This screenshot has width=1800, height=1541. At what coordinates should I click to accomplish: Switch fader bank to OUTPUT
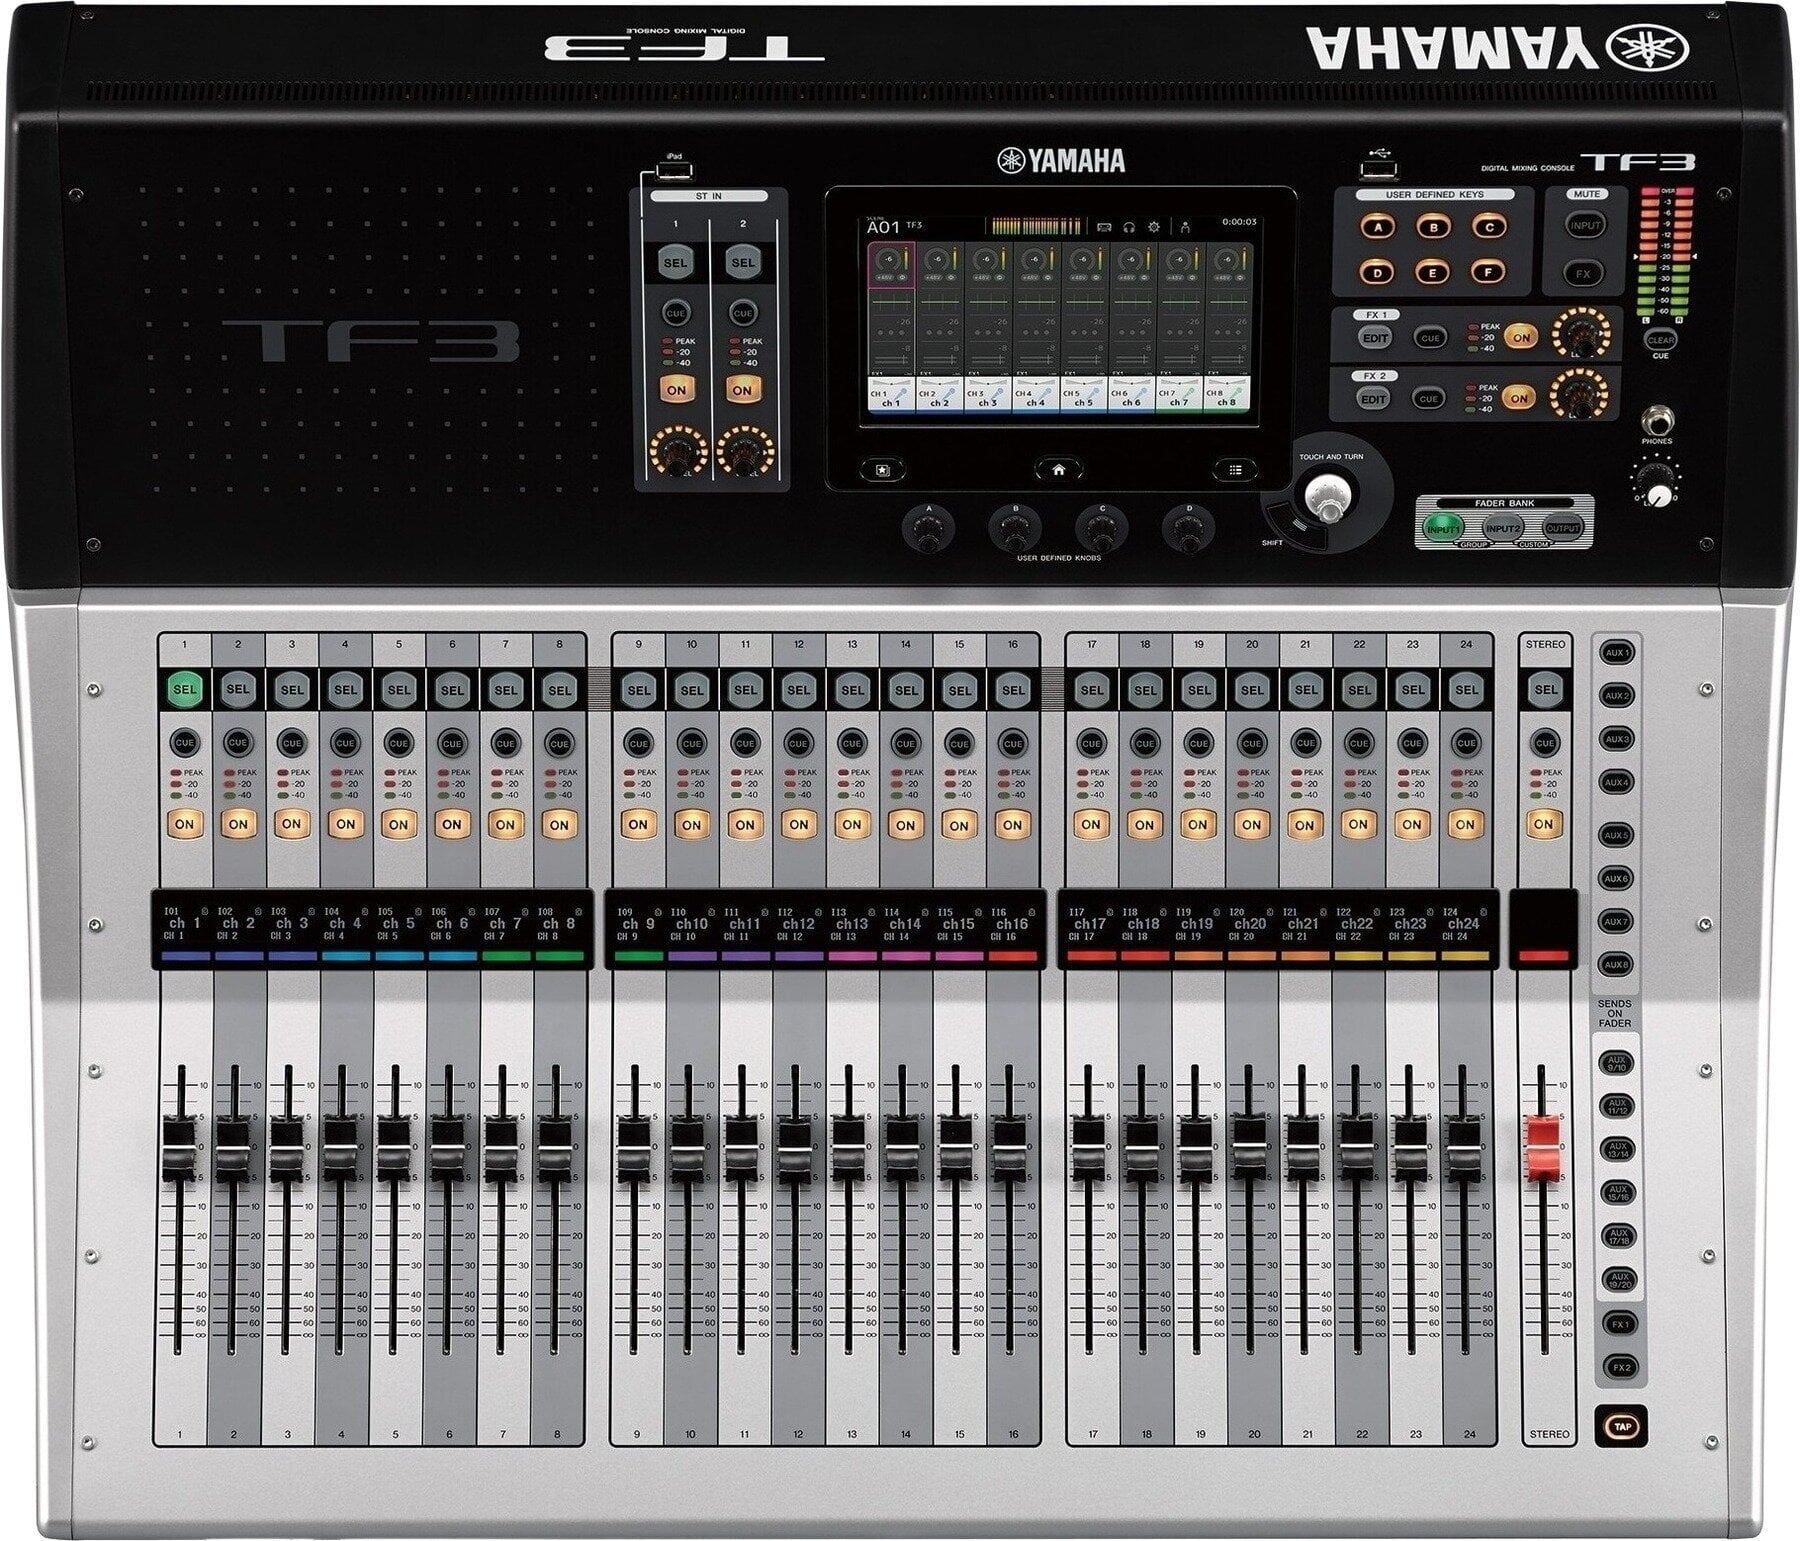[1563, 527]
